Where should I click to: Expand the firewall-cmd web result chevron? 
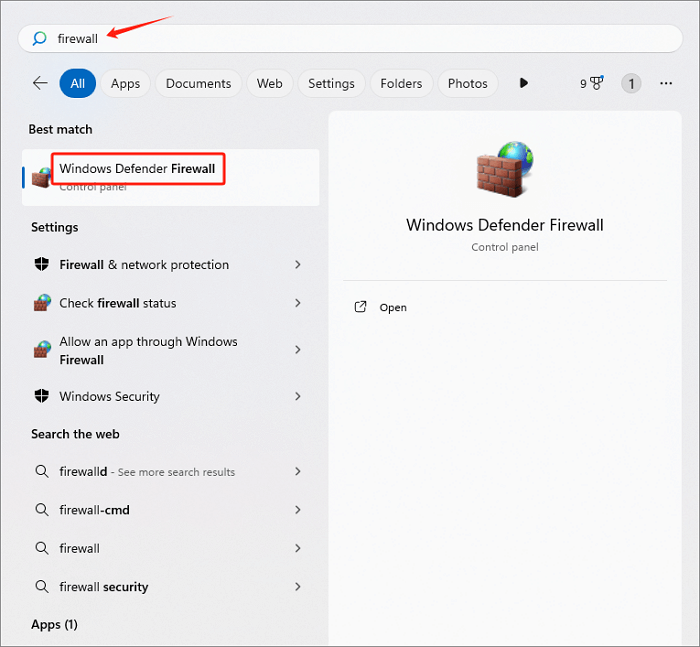coord(298,510)
